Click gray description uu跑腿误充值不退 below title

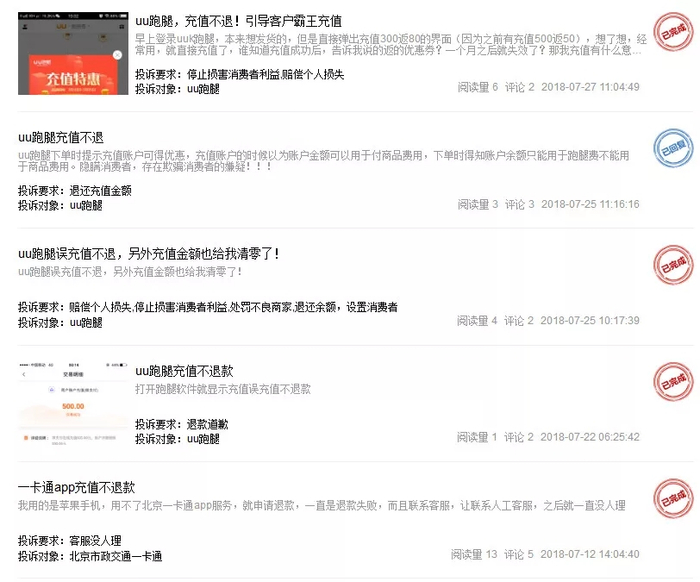[130, 272]
